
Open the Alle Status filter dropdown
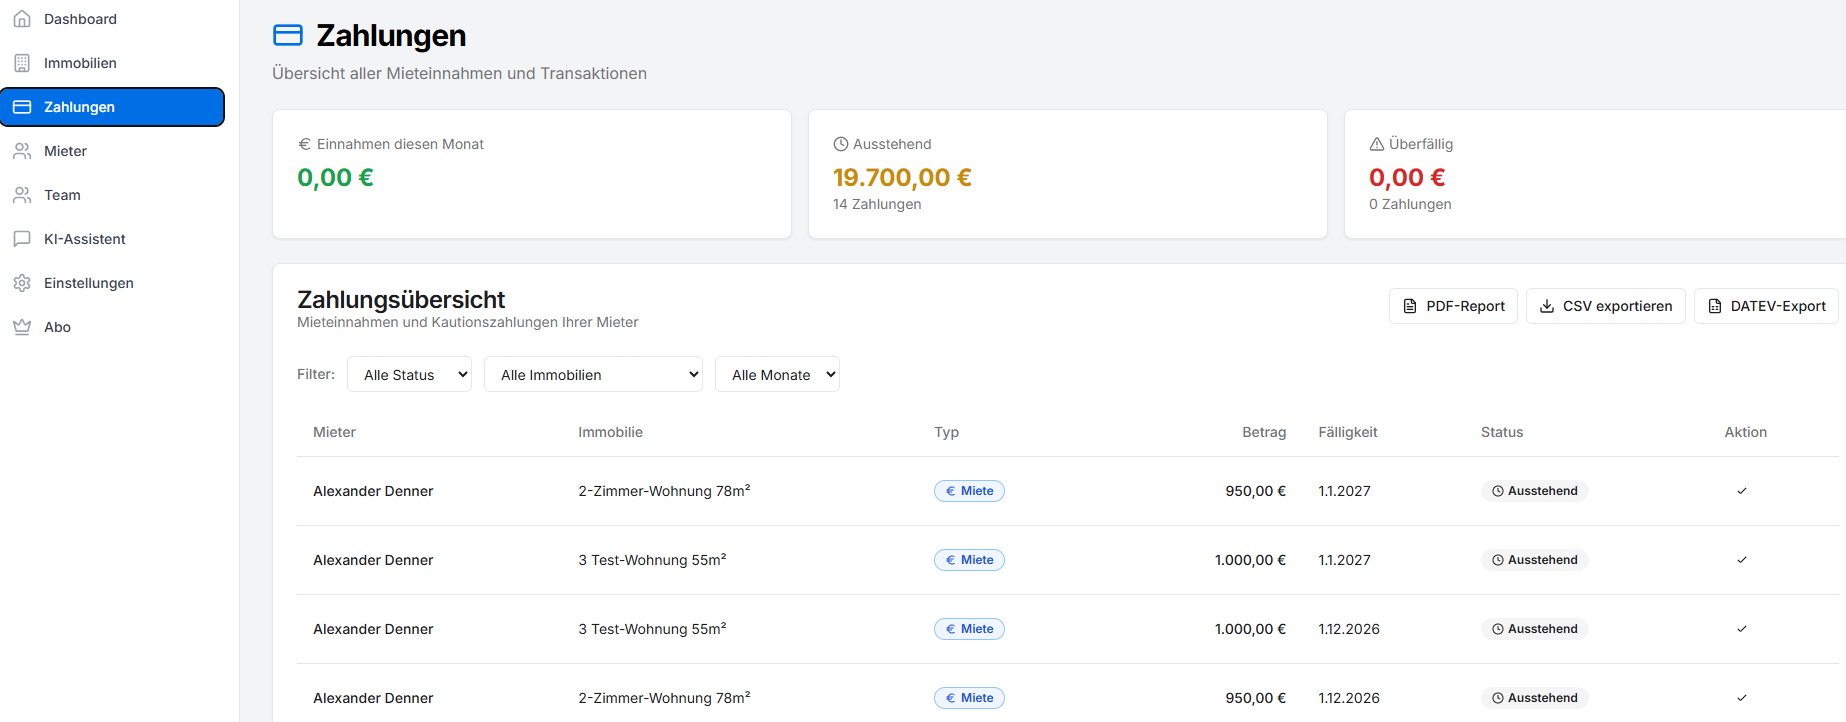(409, 374)
